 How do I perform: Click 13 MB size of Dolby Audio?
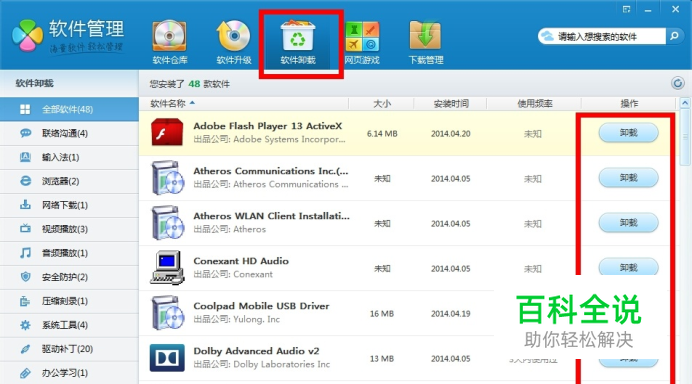382,358
